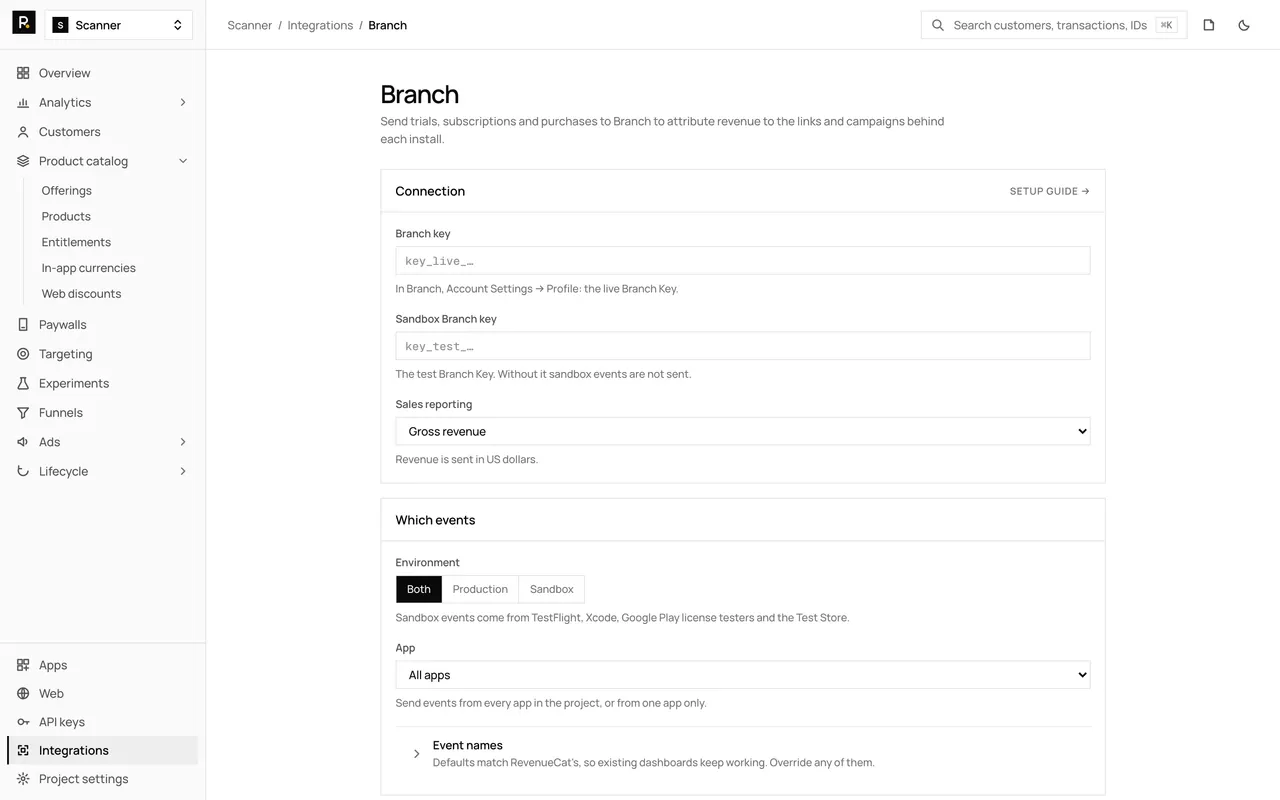Click the Web globe icon
Viewport: 1280px width, 800px height.
[x=23, y=694]
